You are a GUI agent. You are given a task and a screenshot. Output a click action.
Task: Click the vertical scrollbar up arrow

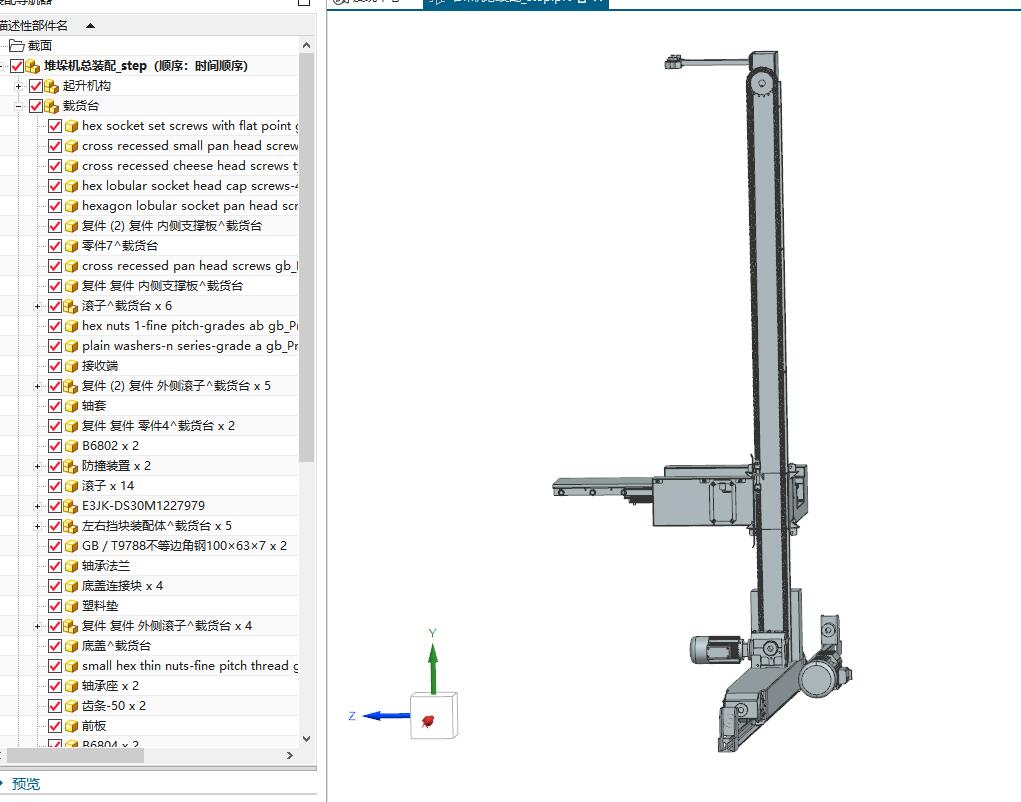(x=307, y=46)
